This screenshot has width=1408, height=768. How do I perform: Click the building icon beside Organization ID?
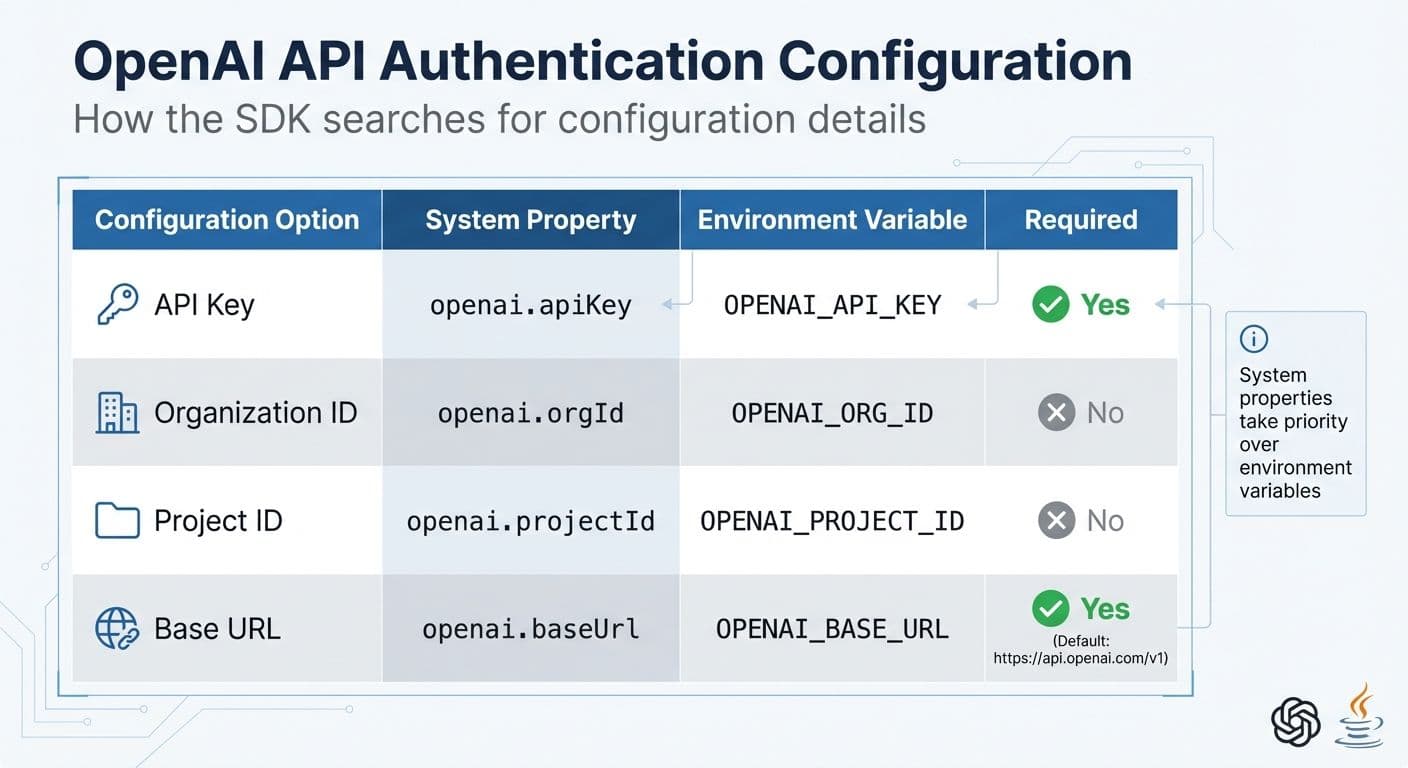coord(117,412)
